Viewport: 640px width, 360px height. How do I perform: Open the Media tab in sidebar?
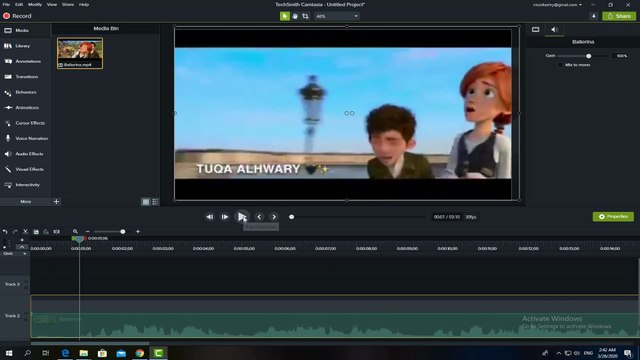(x=16, y=31)
